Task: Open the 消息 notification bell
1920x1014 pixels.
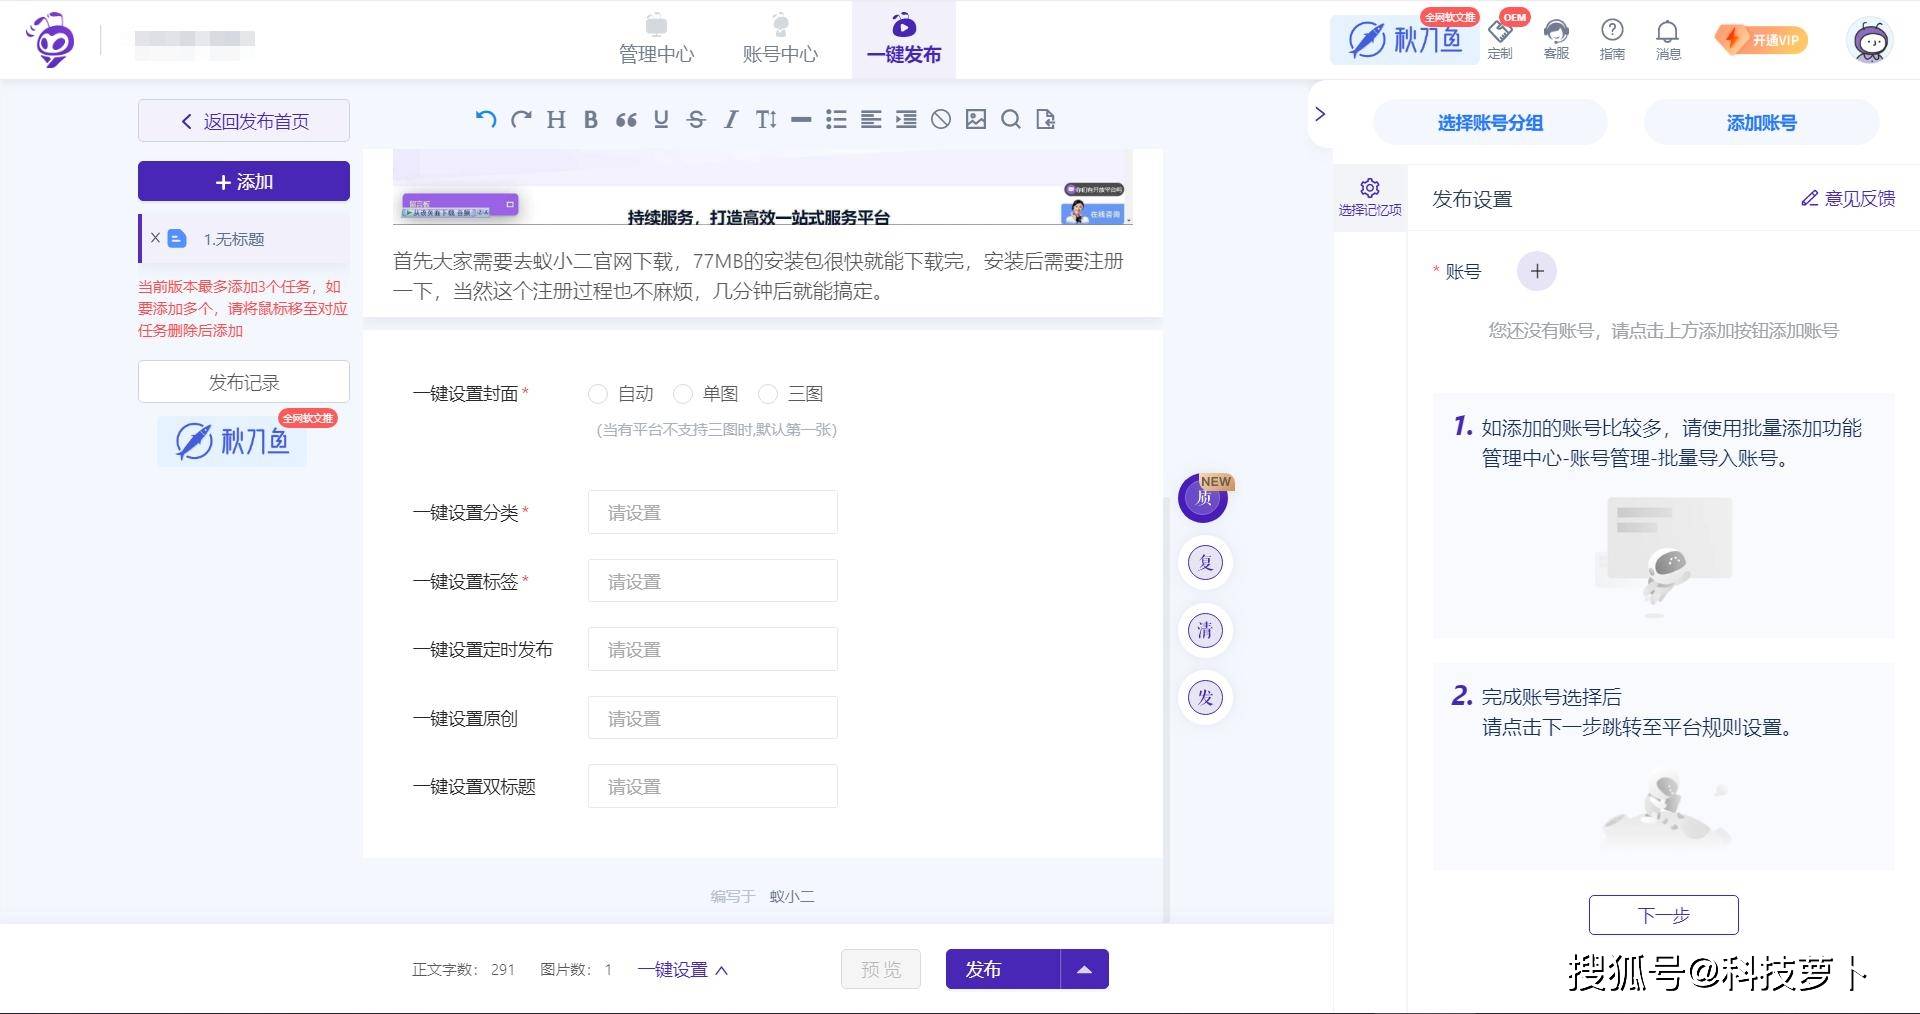Action: point(1667,39)
